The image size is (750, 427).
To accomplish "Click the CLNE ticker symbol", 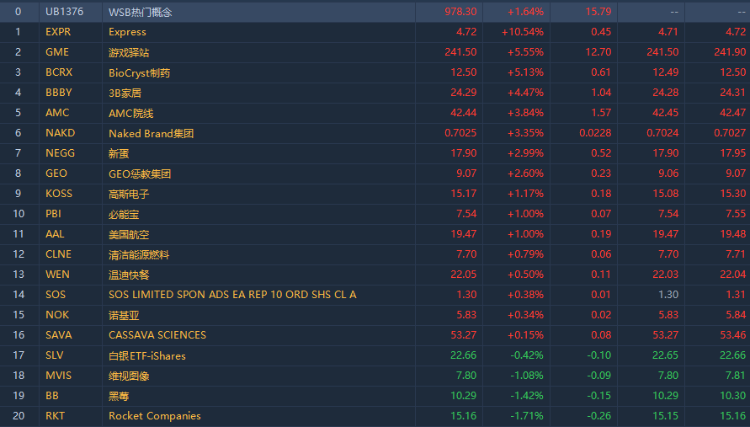I will tap(58, 254).
